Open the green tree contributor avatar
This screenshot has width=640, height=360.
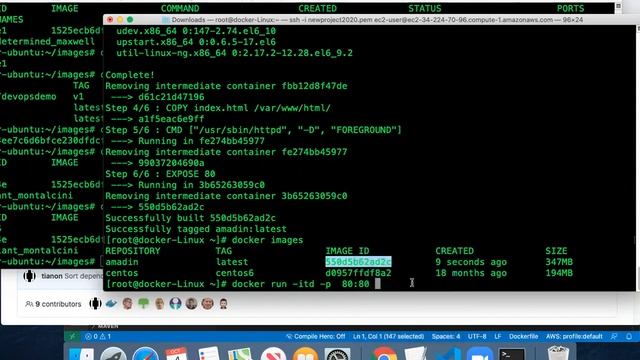[x=143, y=304]
